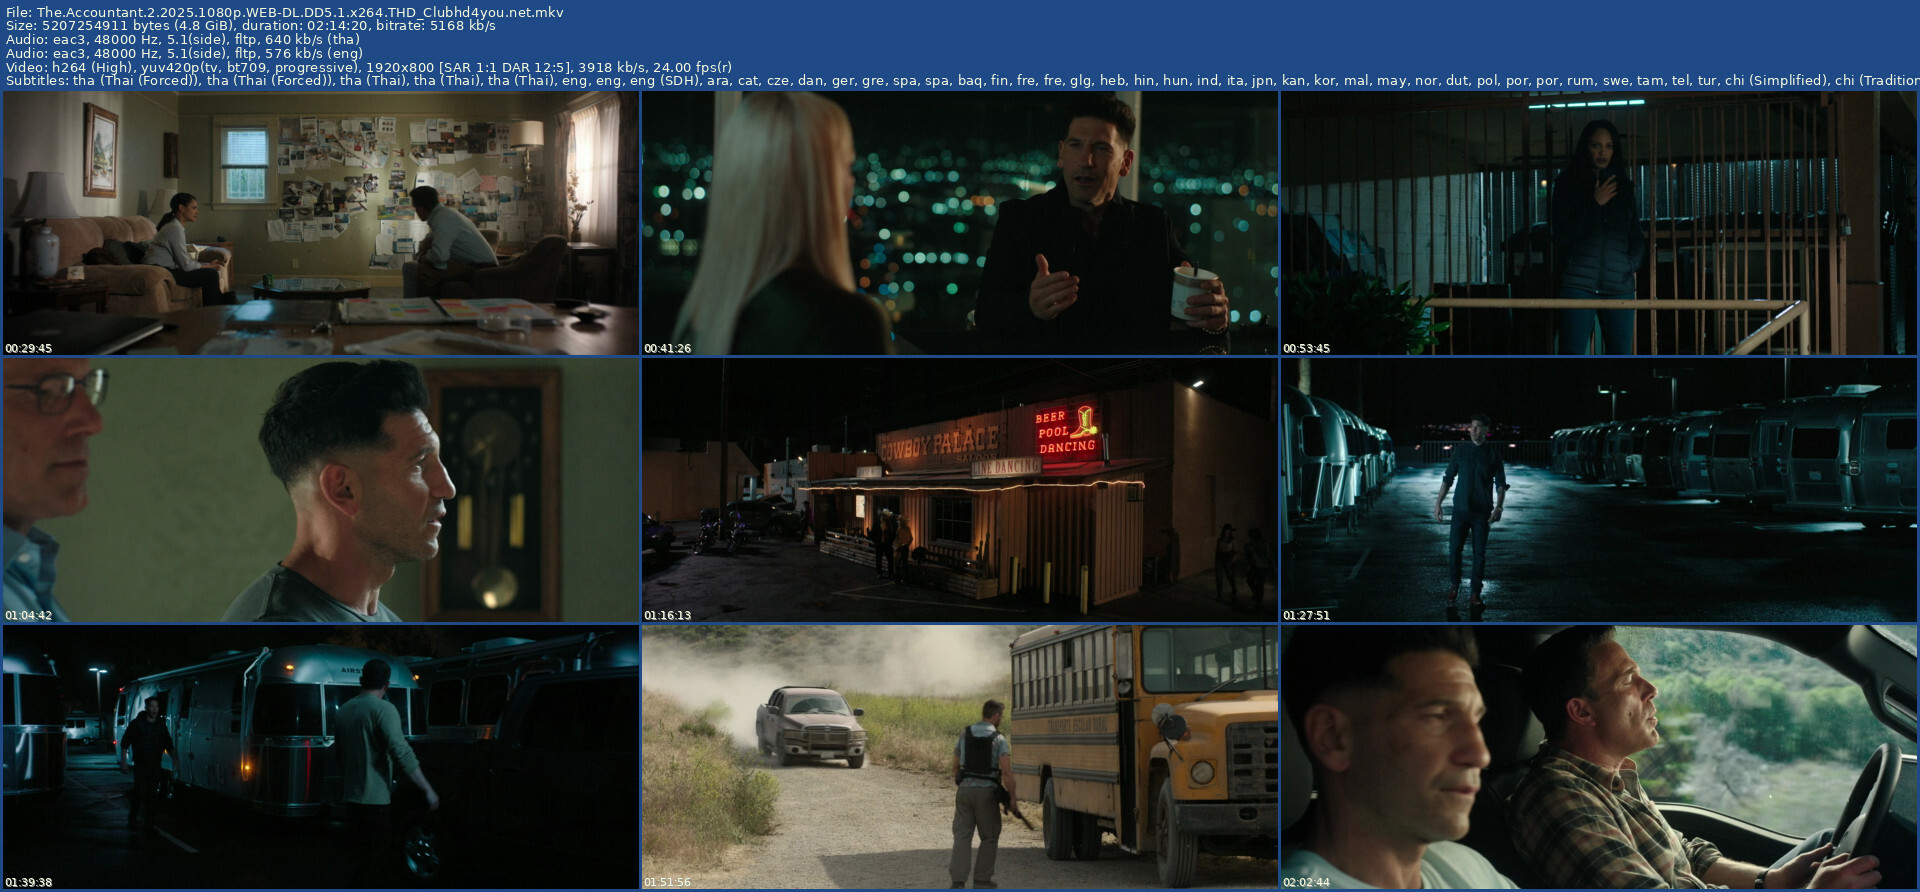Click the 01:16:13 timestamp label
This screenshot has height=892, width=1920.
click(x=668, y=615)
